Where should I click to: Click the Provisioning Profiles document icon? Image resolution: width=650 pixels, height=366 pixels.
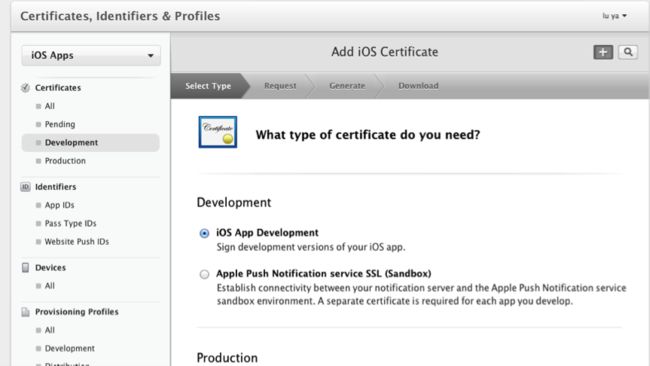tap(25, 312)
